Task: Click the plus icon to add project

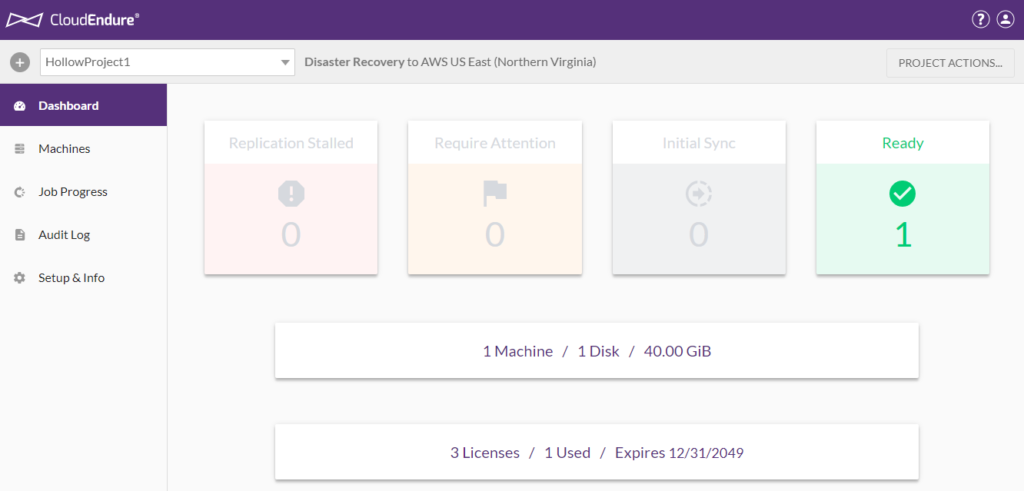Action: 20,62
